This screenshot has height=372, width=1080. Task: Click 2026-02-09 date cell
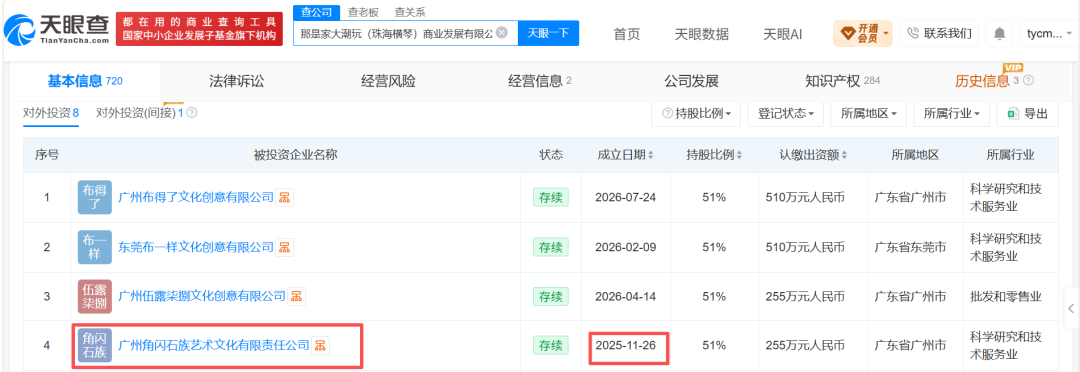625,247
